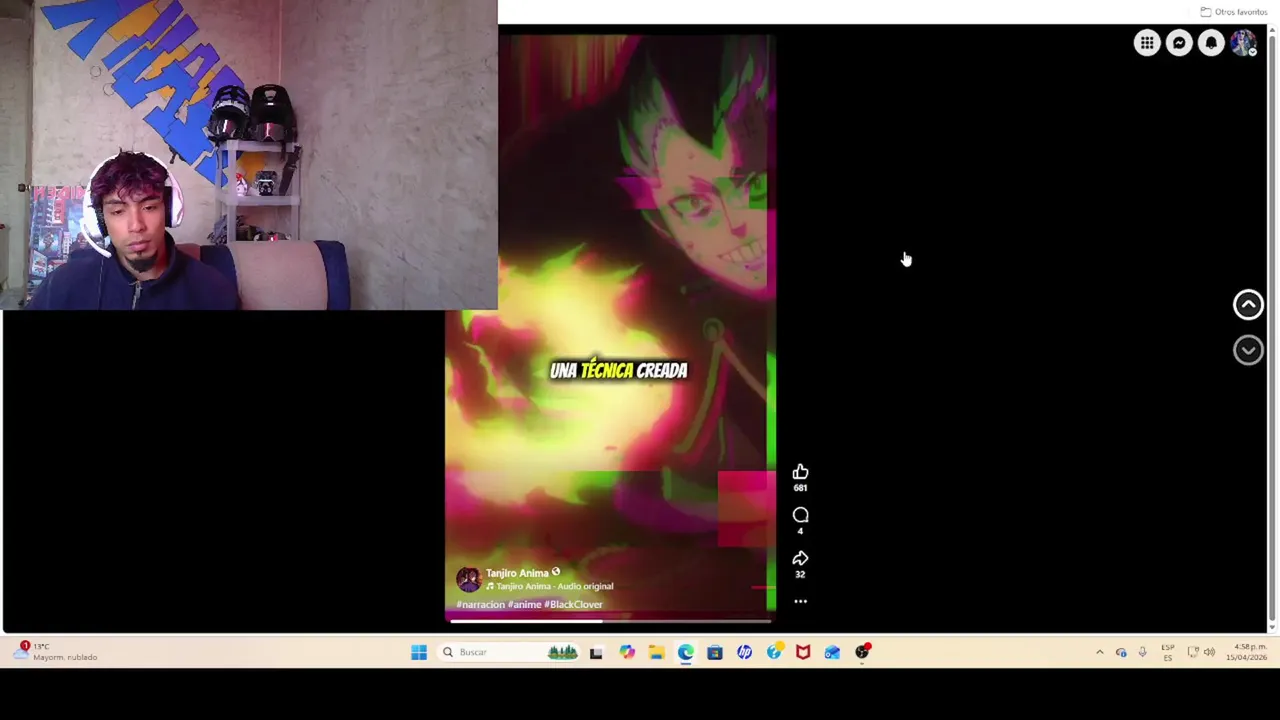Open Task View from the taskbar
Screen dimensions: 1280x720
point(596,652)
